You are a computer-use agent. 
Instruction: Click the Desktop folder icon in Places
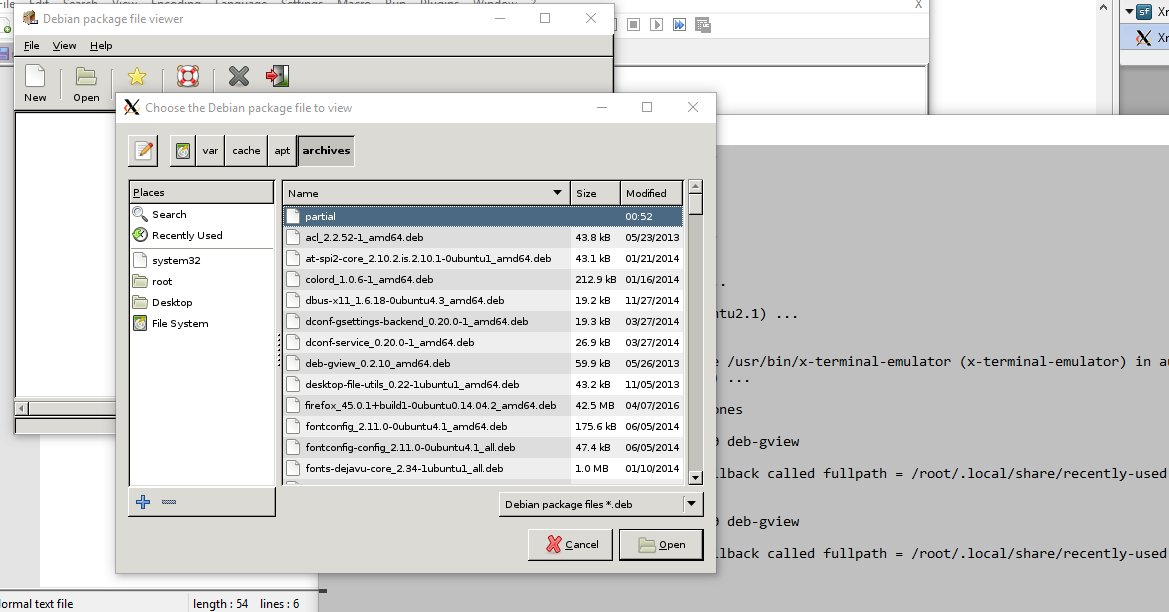tap(139, 302)
